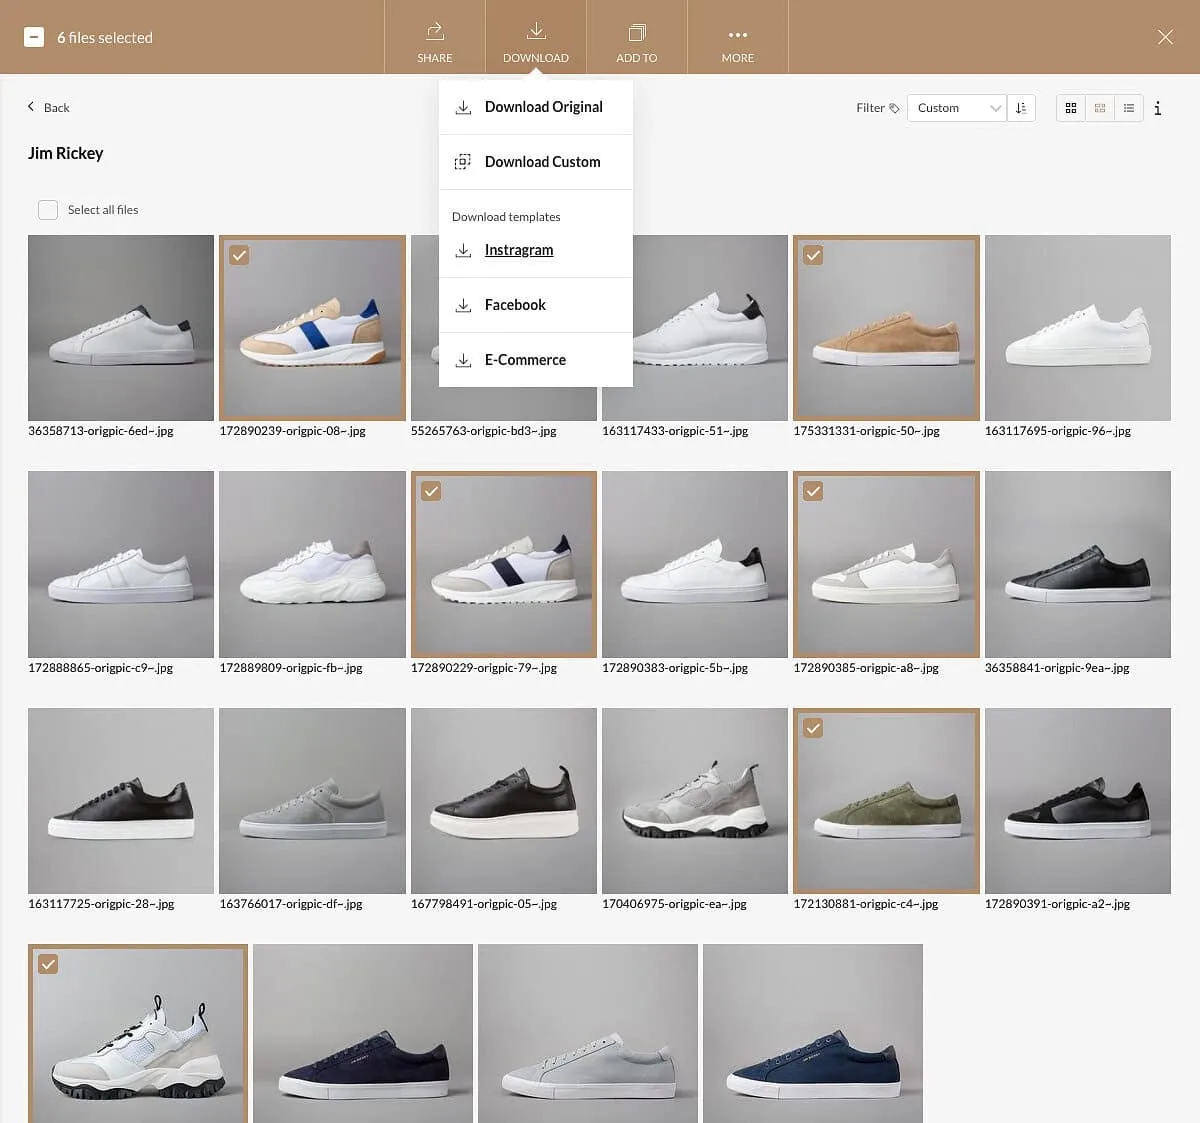This screenshot has width=1200, height=1123.
Task: Click the 6 files selected label
Action: [x=105, y=37]
